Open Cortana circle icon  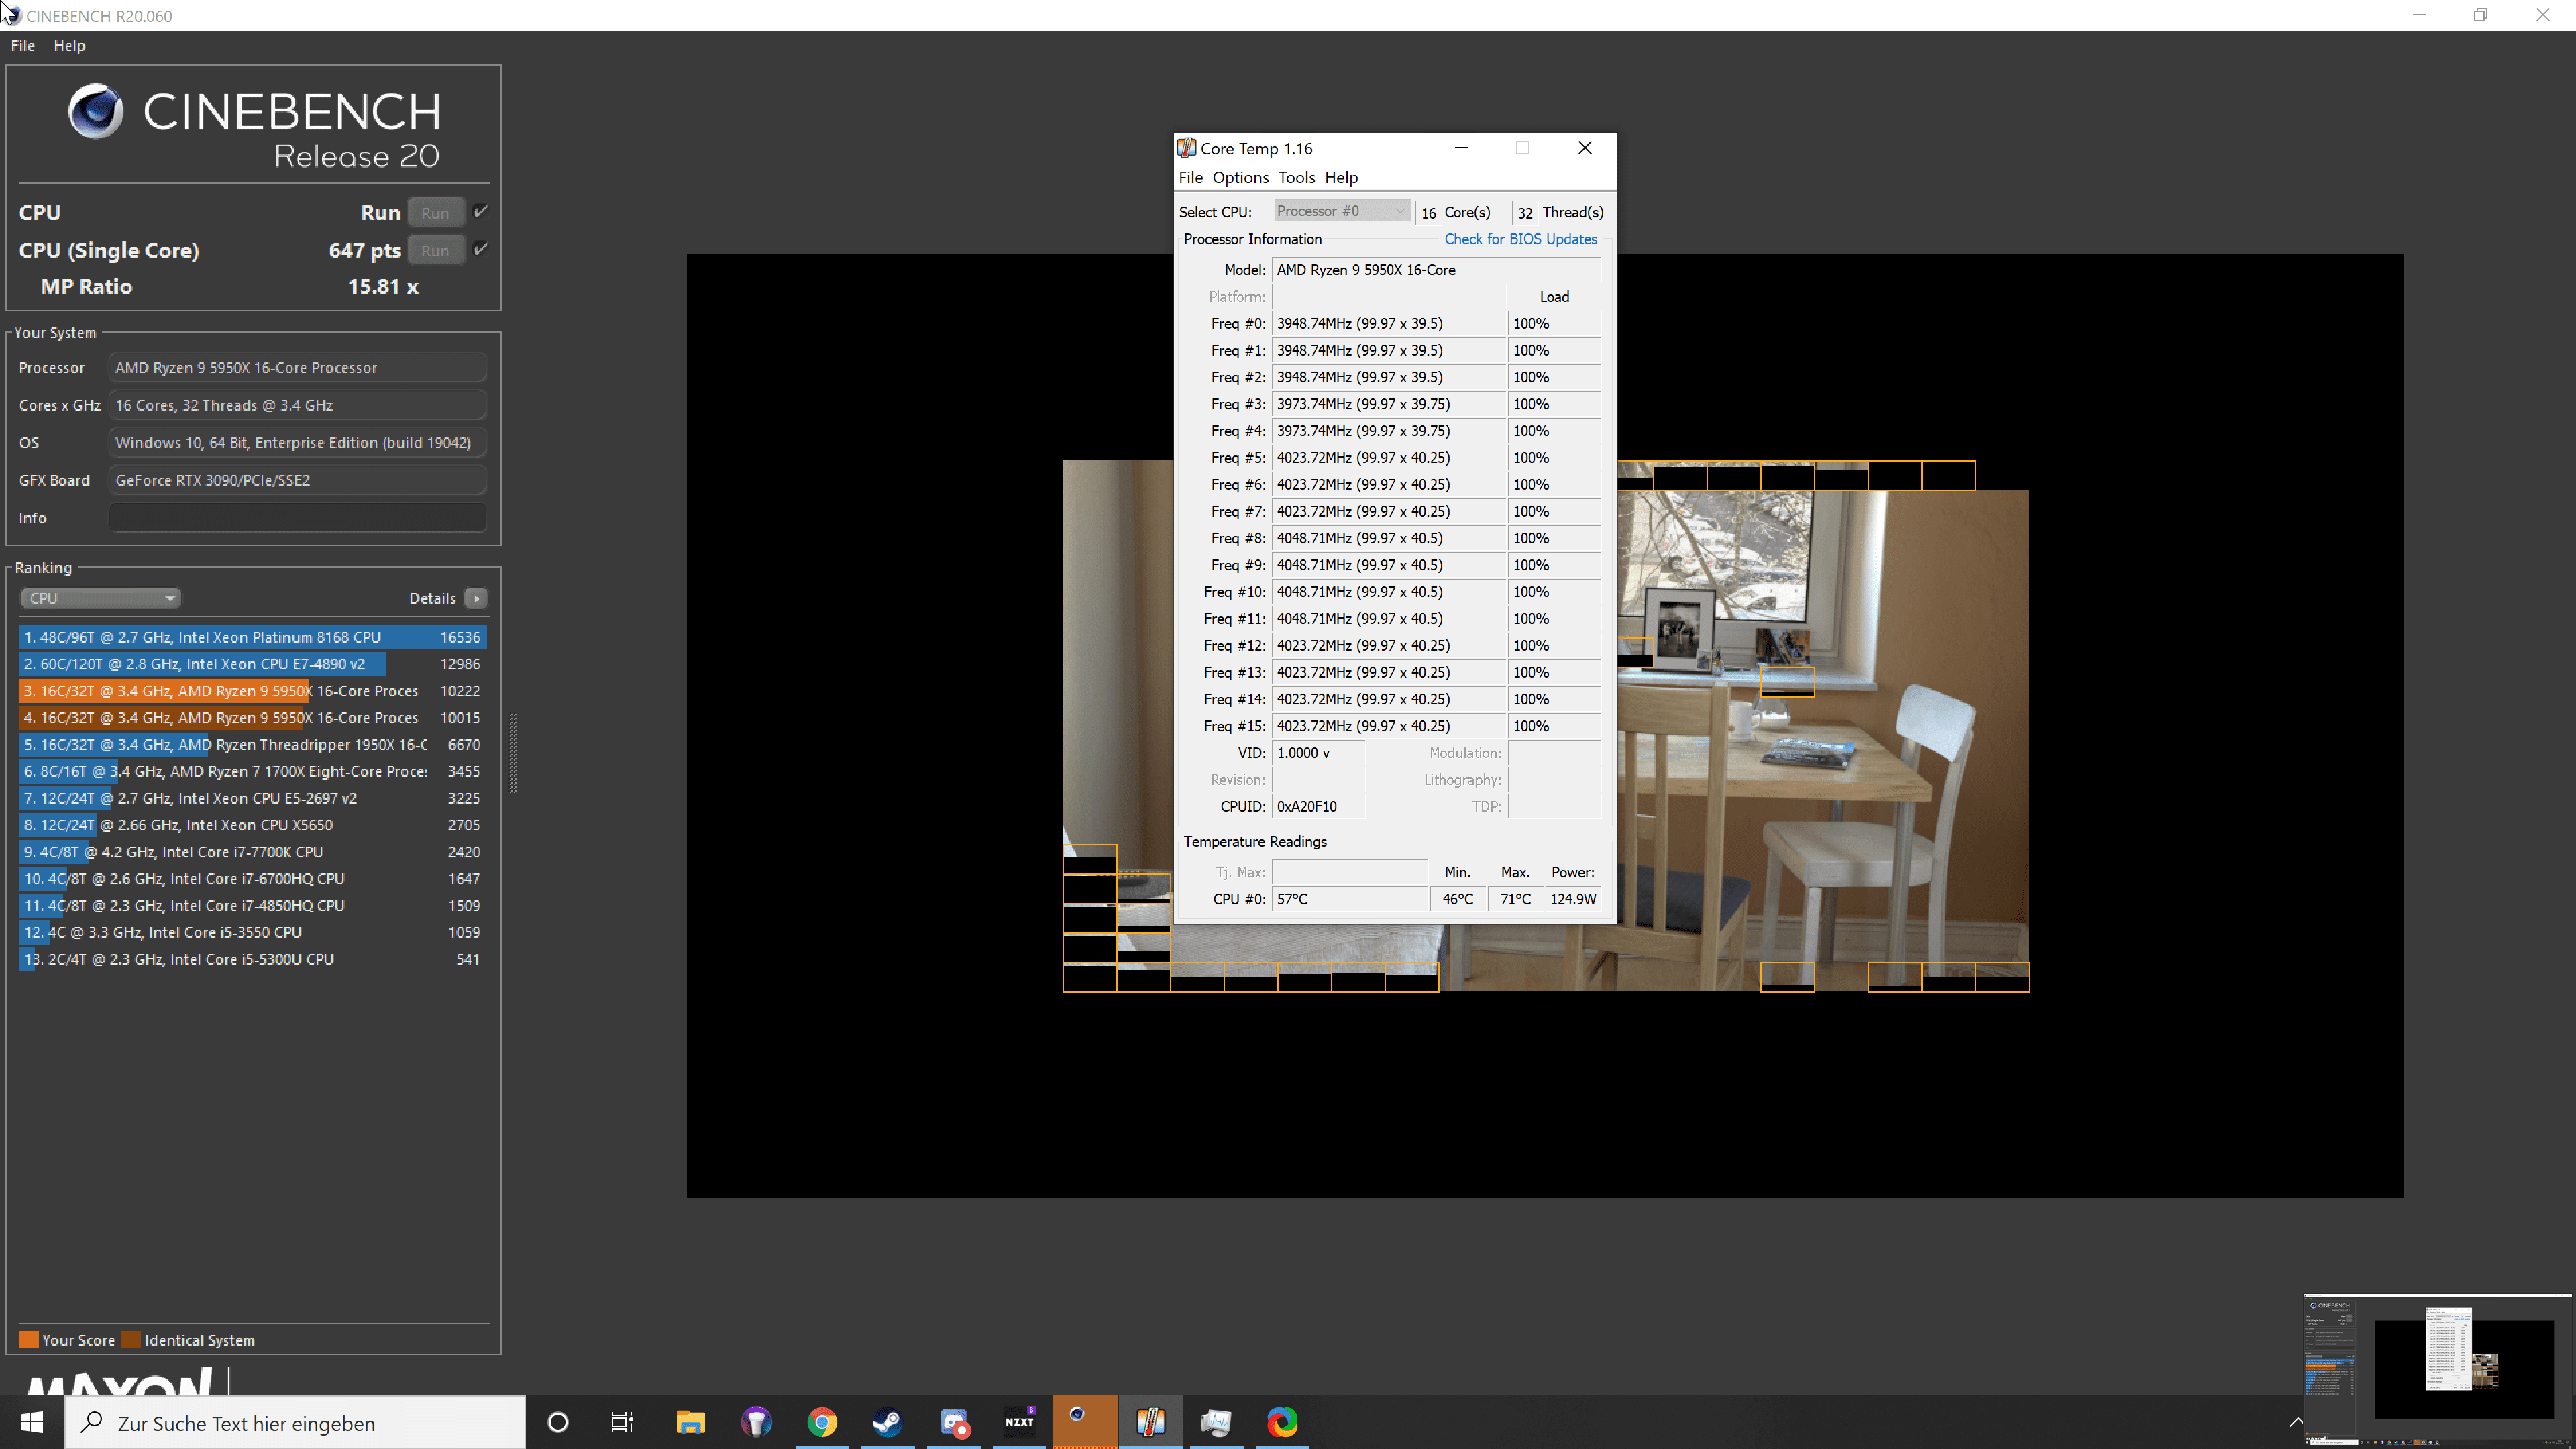pos(558,1422)
